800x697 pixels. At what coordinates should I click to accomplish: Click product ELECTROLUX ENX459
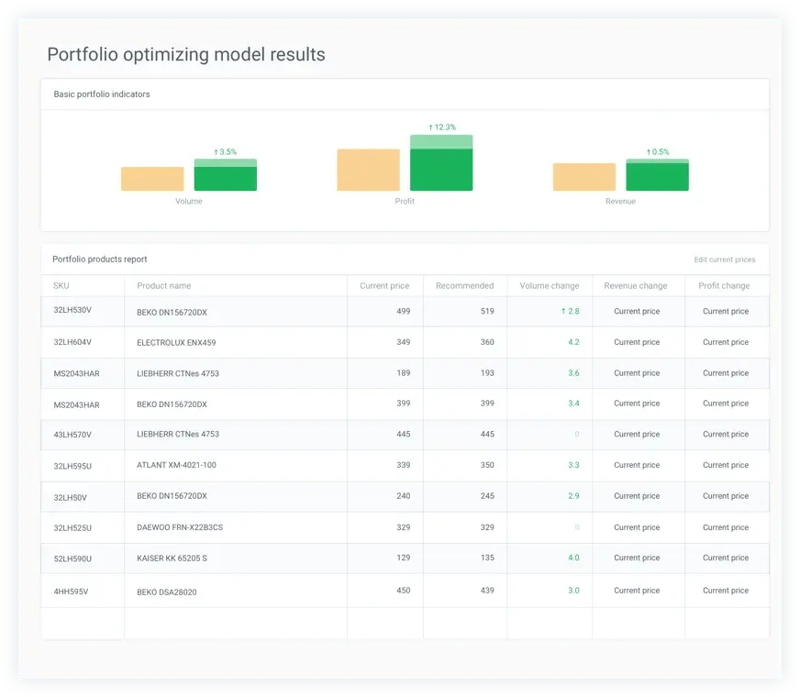click(176, 343)
